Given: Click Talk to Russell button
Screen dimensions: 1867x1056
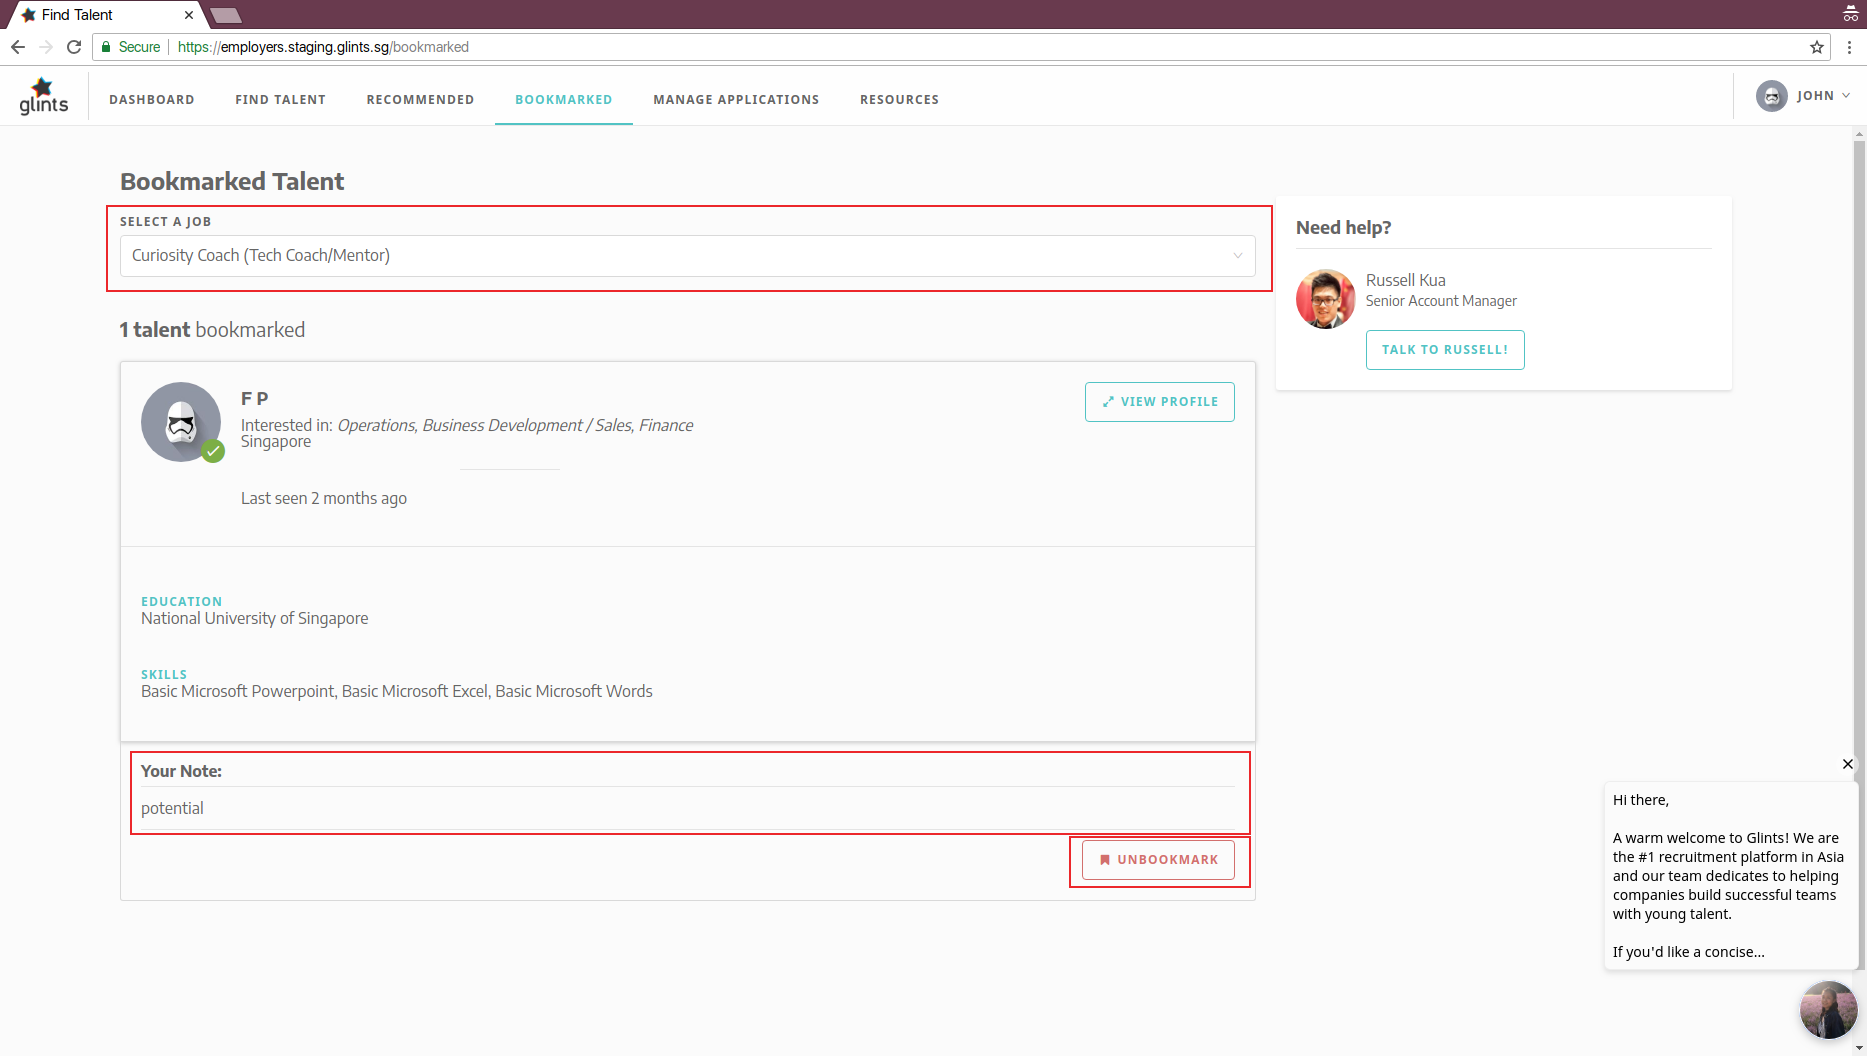Looking at the screenshot, I should coord(1444,350).
